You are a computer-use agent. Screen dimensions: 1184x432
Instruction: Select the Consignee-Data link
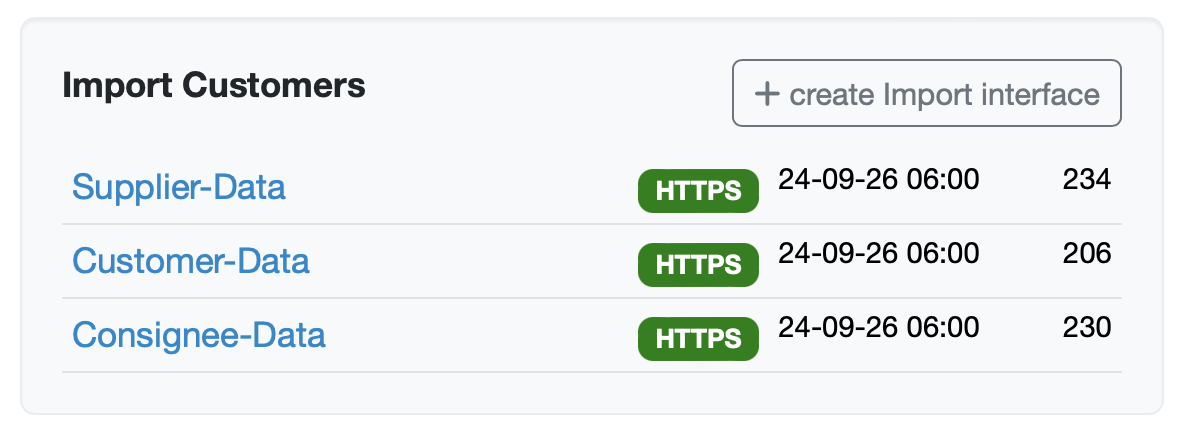(x=199, y=335)
